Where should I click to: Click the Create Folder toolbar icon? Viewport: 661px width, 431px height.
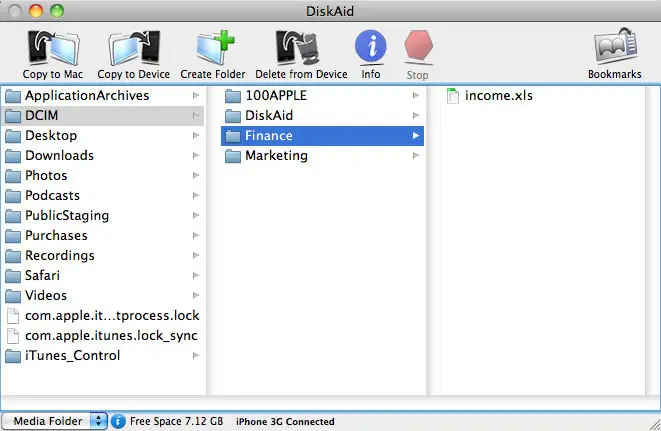tap(215, 48)
